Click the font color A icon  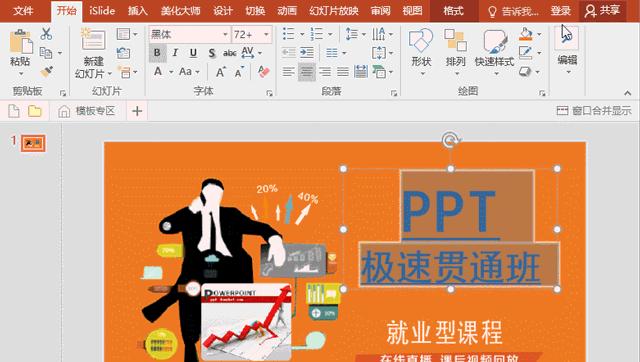(x=158, y=72)
